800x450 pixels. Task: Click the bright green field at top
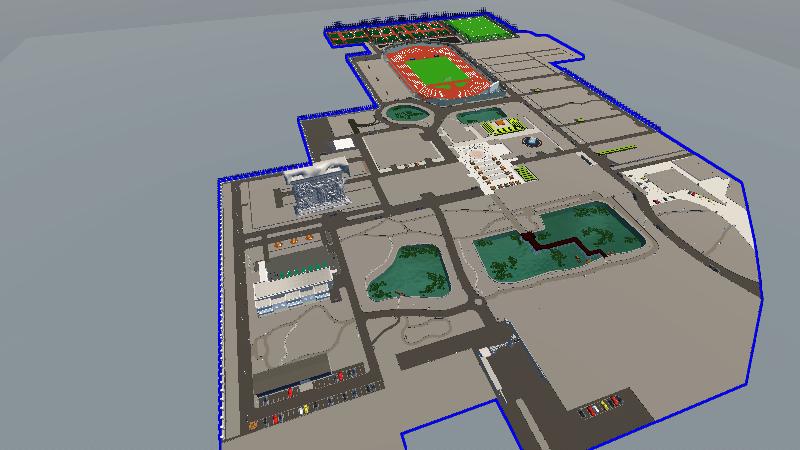click(x=478, y=28)
